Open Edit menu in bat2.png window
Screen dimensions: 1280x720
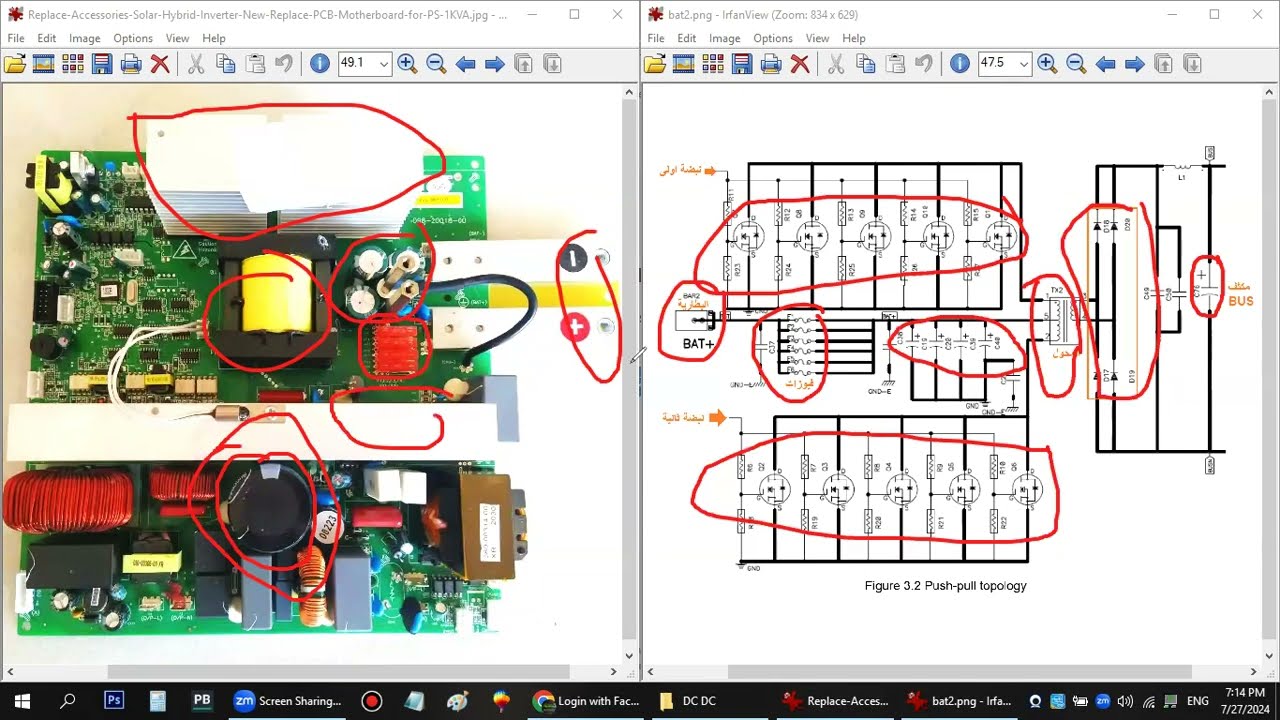pyautogui.click(x=687, y=38)
